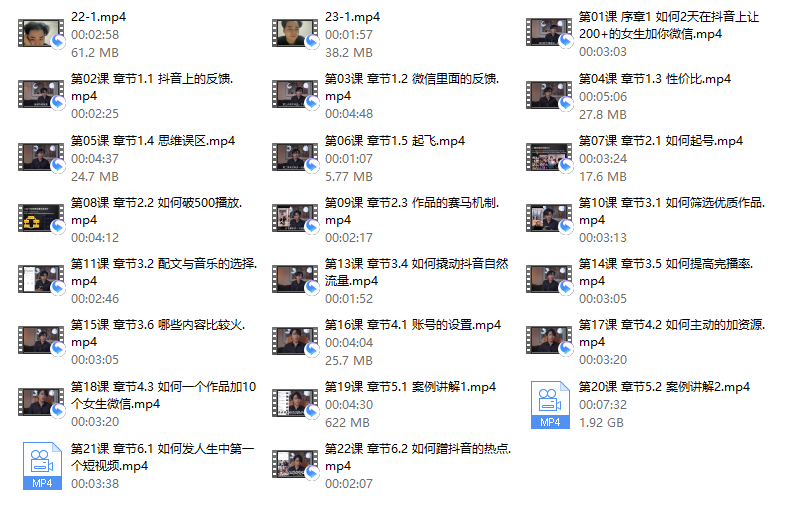
Task: Open 第18课 如何一个作品加10个女生微信 thumbnail
Action: pyautogui.click(x=41, y=402)
